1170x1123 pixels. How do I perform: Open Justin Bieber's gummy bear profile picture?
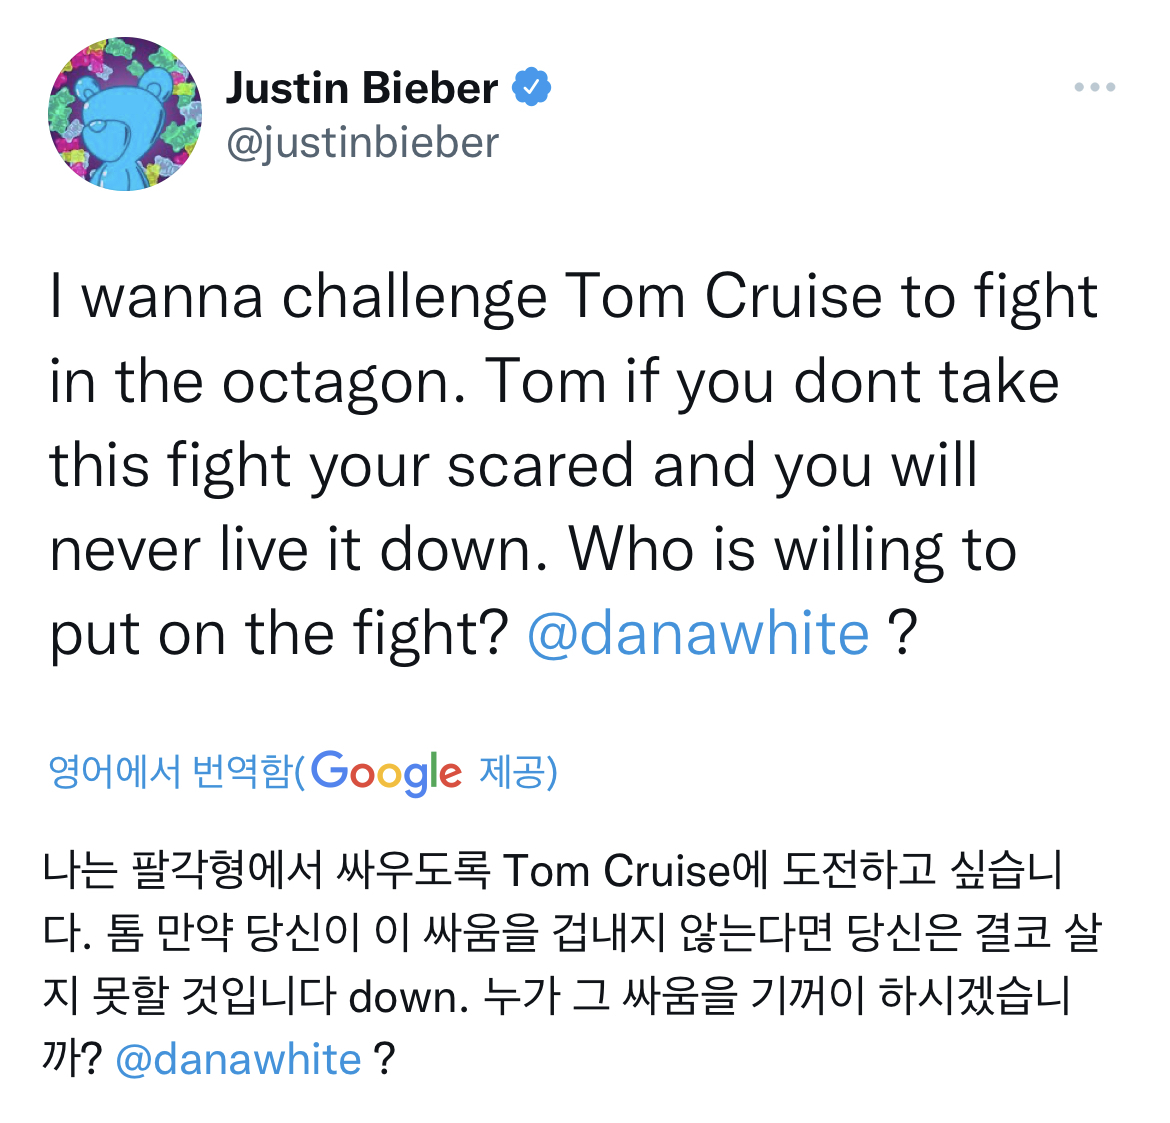click(x=124, y=114)
